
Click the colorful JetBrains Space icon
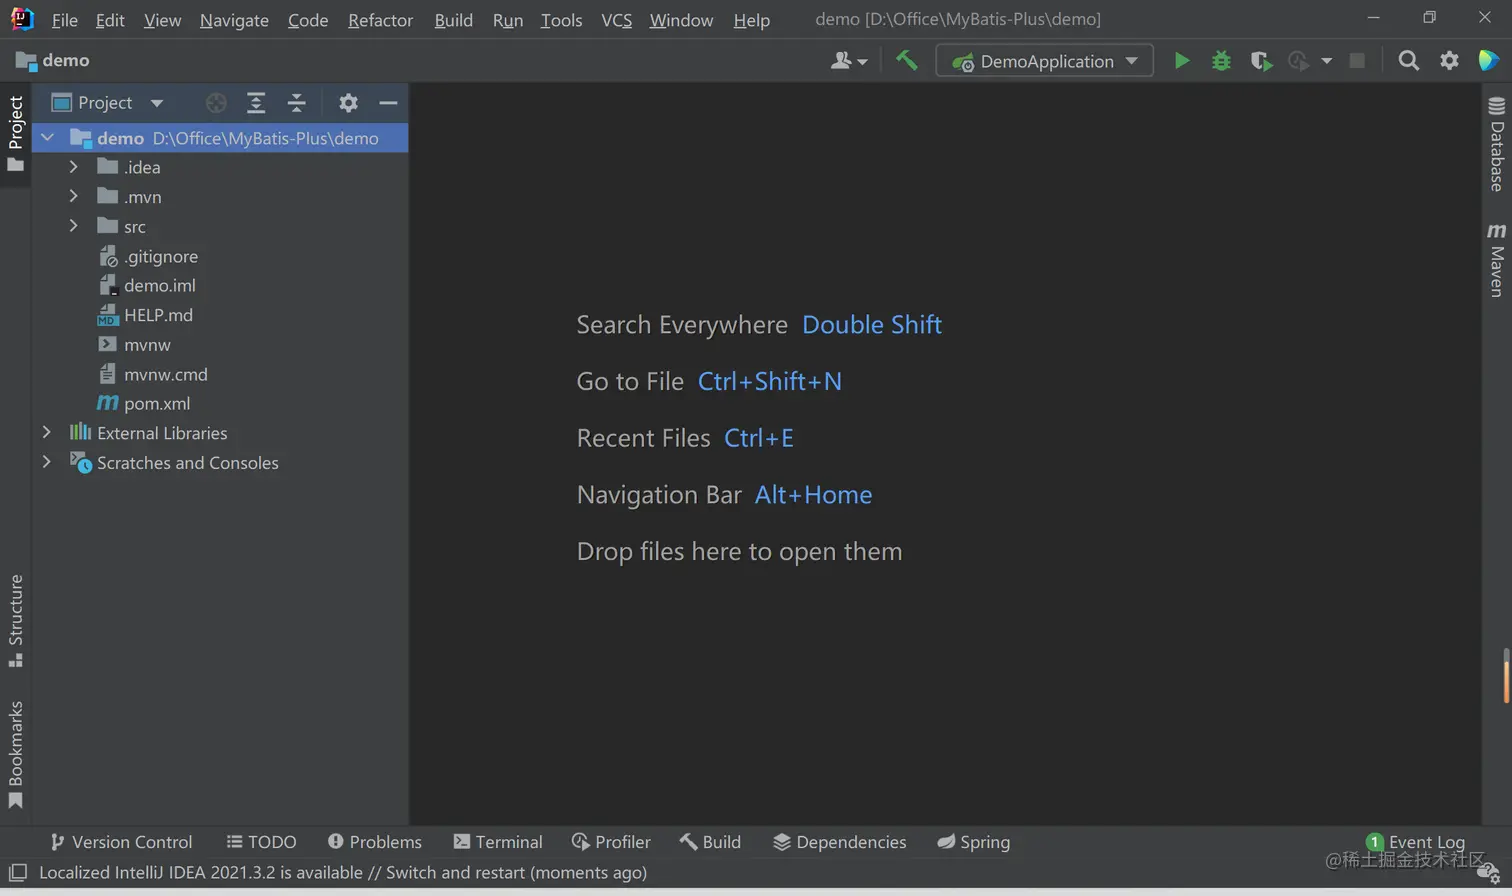1488,60
